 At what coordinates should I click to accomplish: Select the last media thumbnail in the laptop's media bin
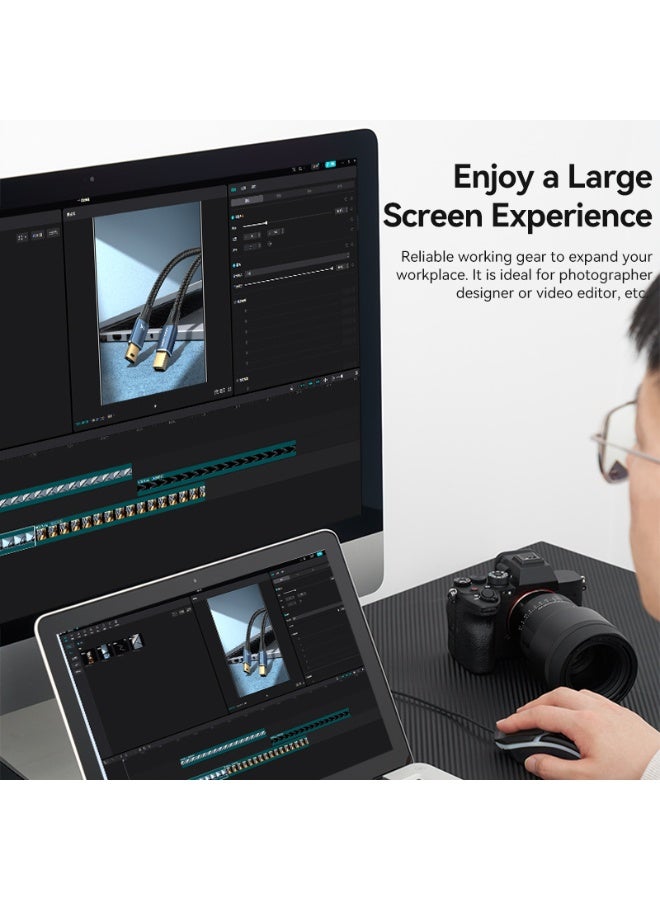click(134, 641)
